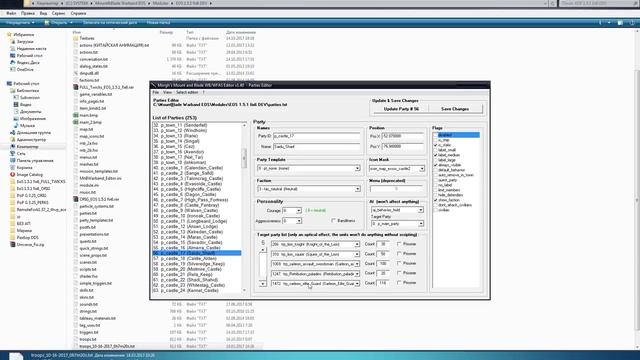This screenshot has height=360, width=640.
Task: Click the Party ID input field
Action: (x=316, y=136)
